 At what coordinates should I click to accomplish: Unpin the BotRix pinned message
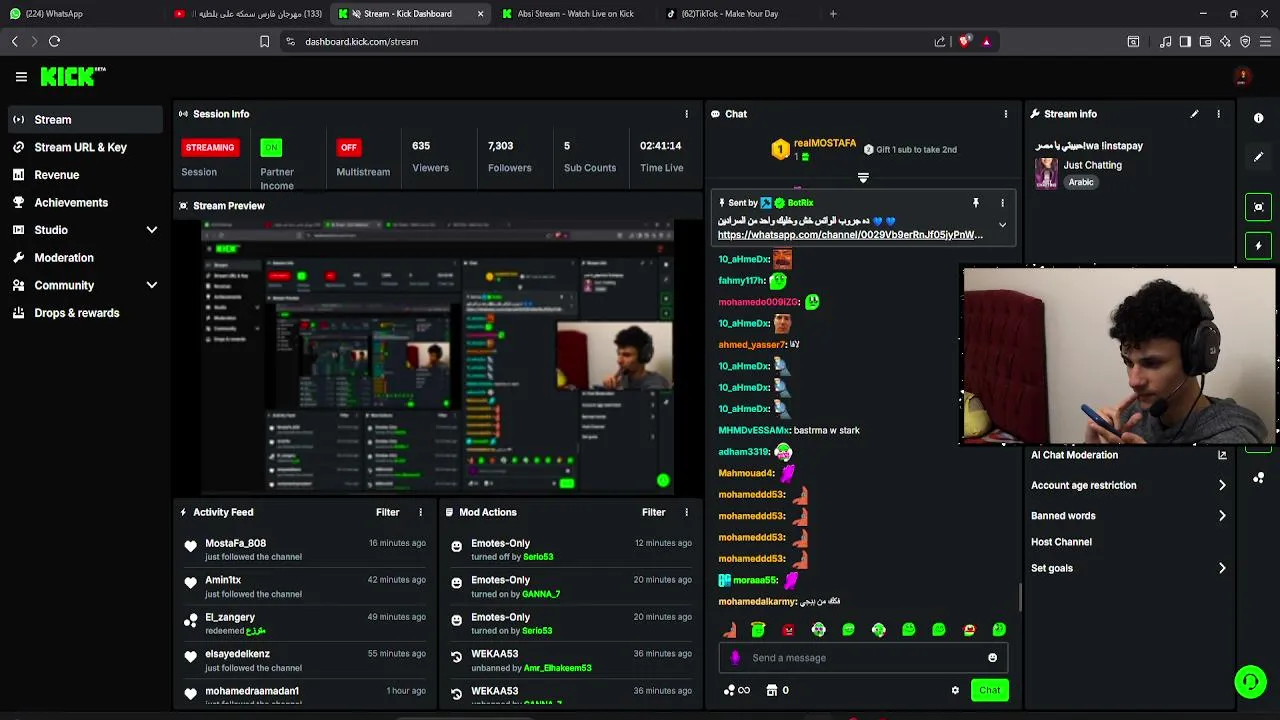(x=975, y=203)
